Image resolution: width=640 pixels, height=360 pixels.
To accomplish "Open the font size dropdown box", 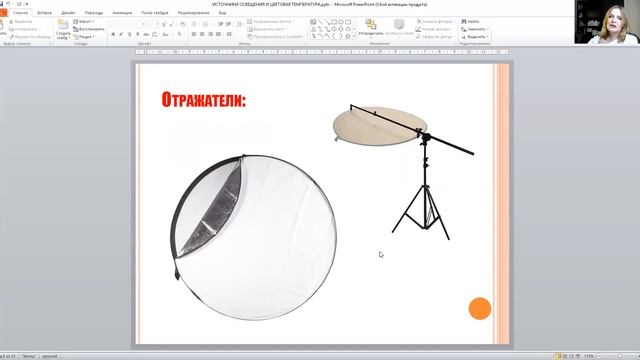I will [x=152, y=24].
